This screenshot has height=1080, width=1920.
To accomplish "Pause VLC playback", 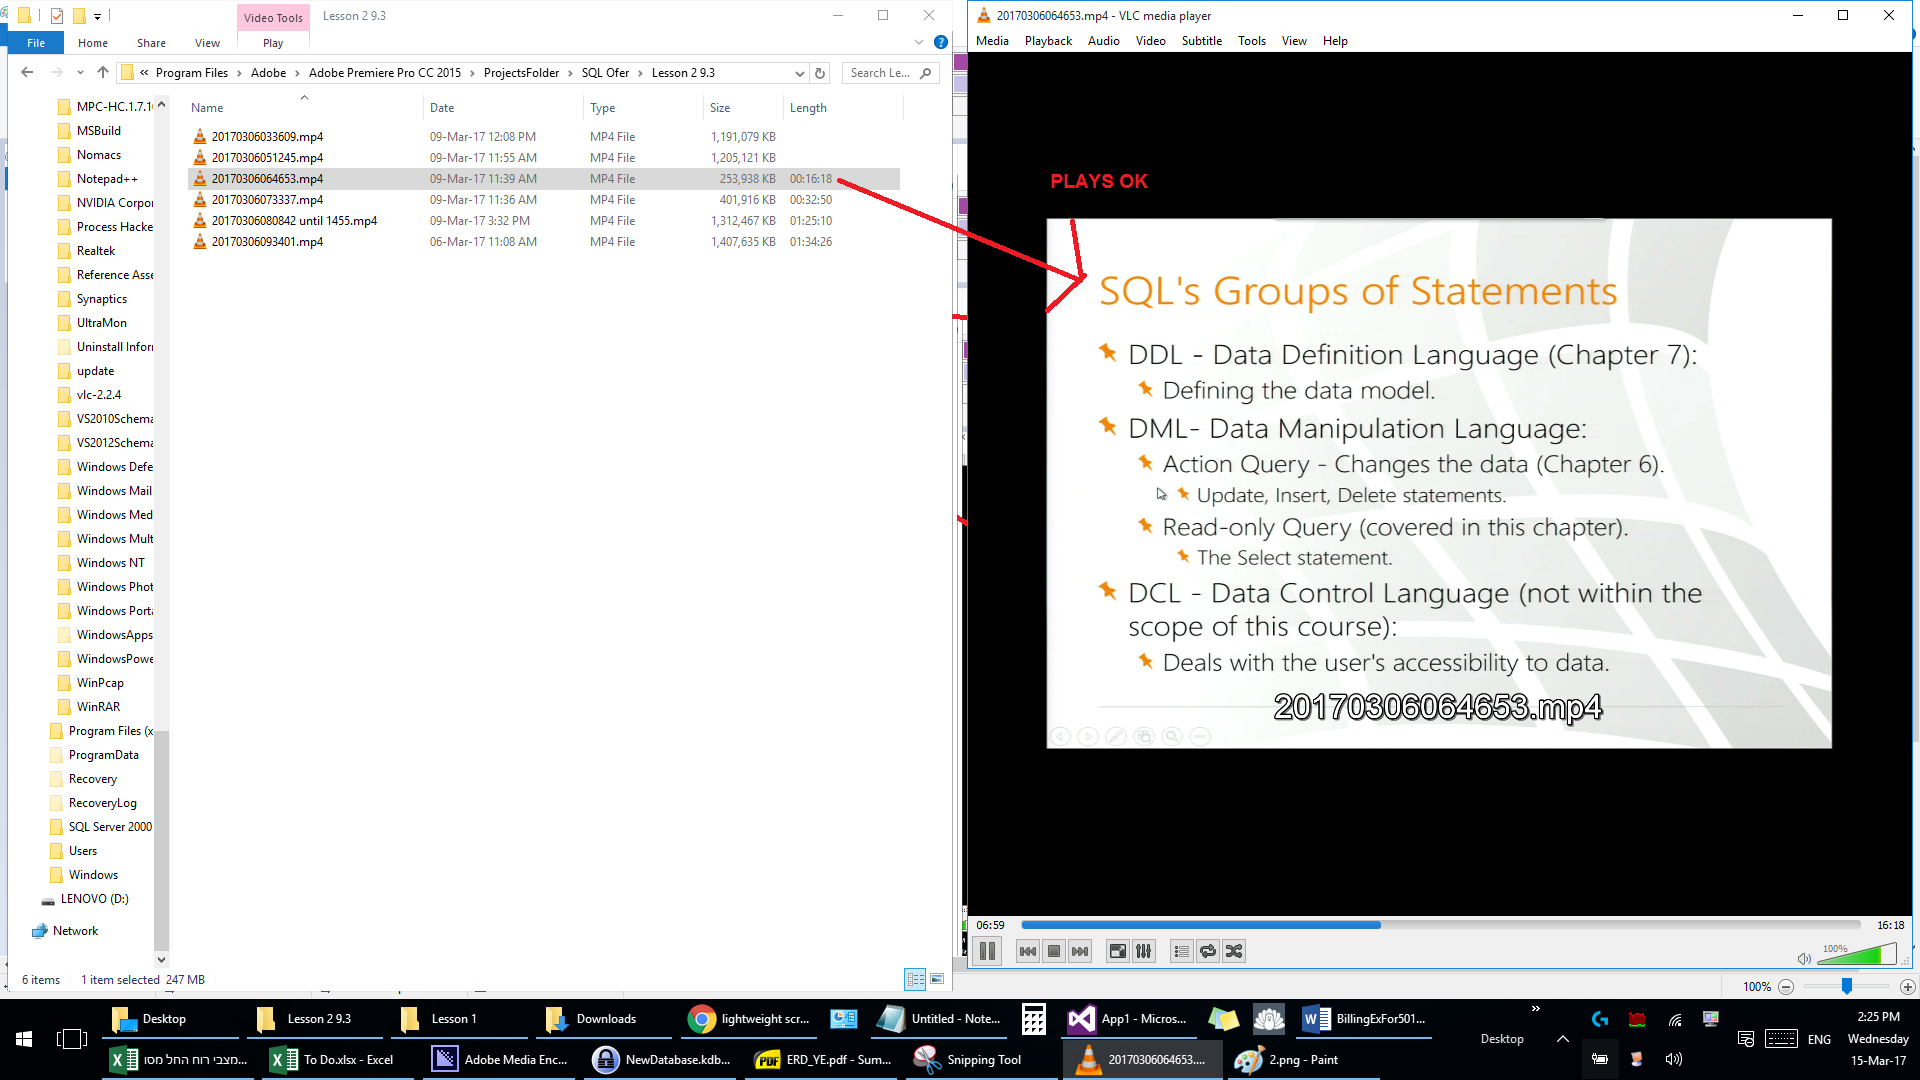I will click(x=987, y=951).
